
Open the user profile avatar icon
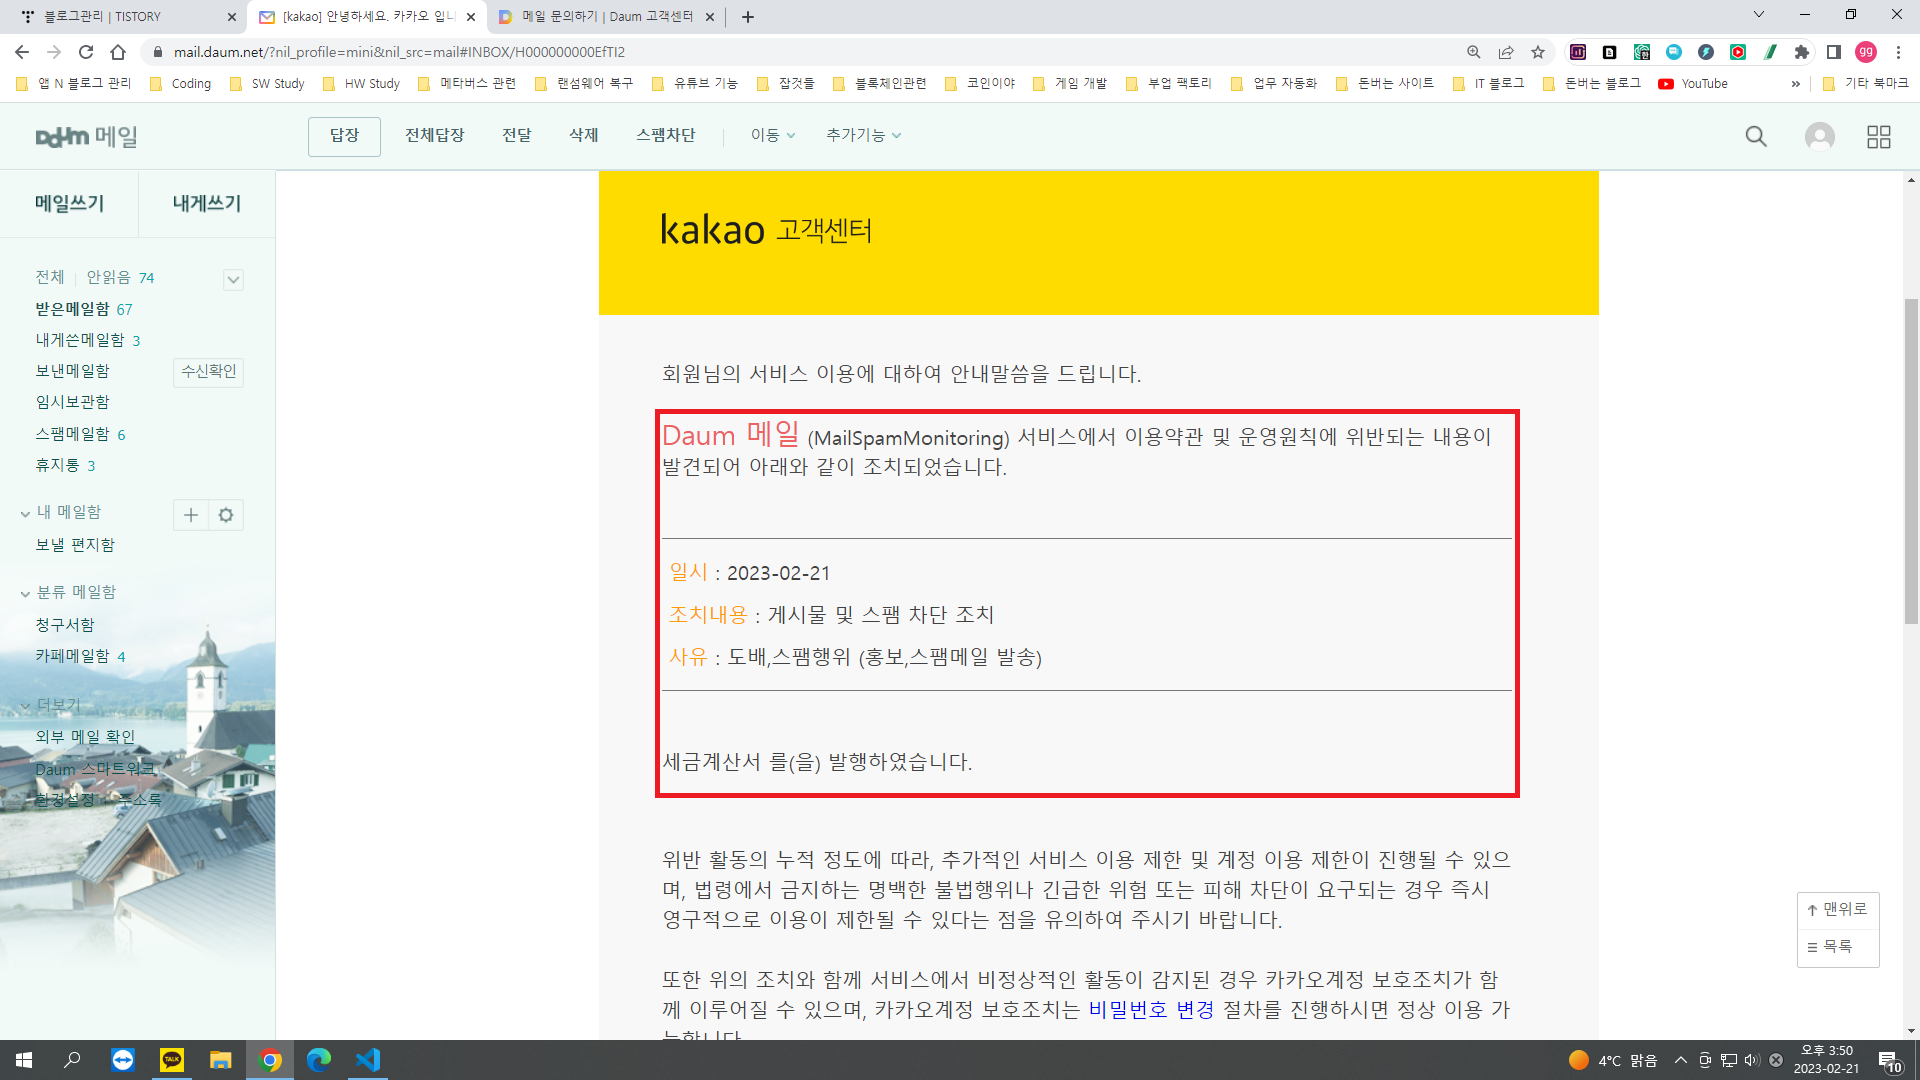tap(1819, 136)
